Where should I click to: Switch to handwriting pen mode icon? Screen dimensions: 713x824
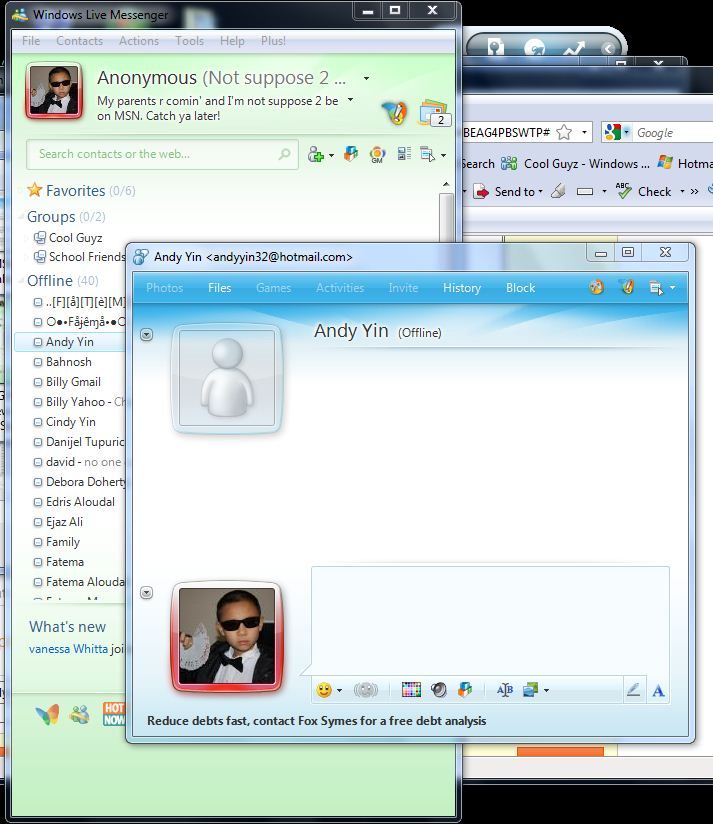pos(634,689)
